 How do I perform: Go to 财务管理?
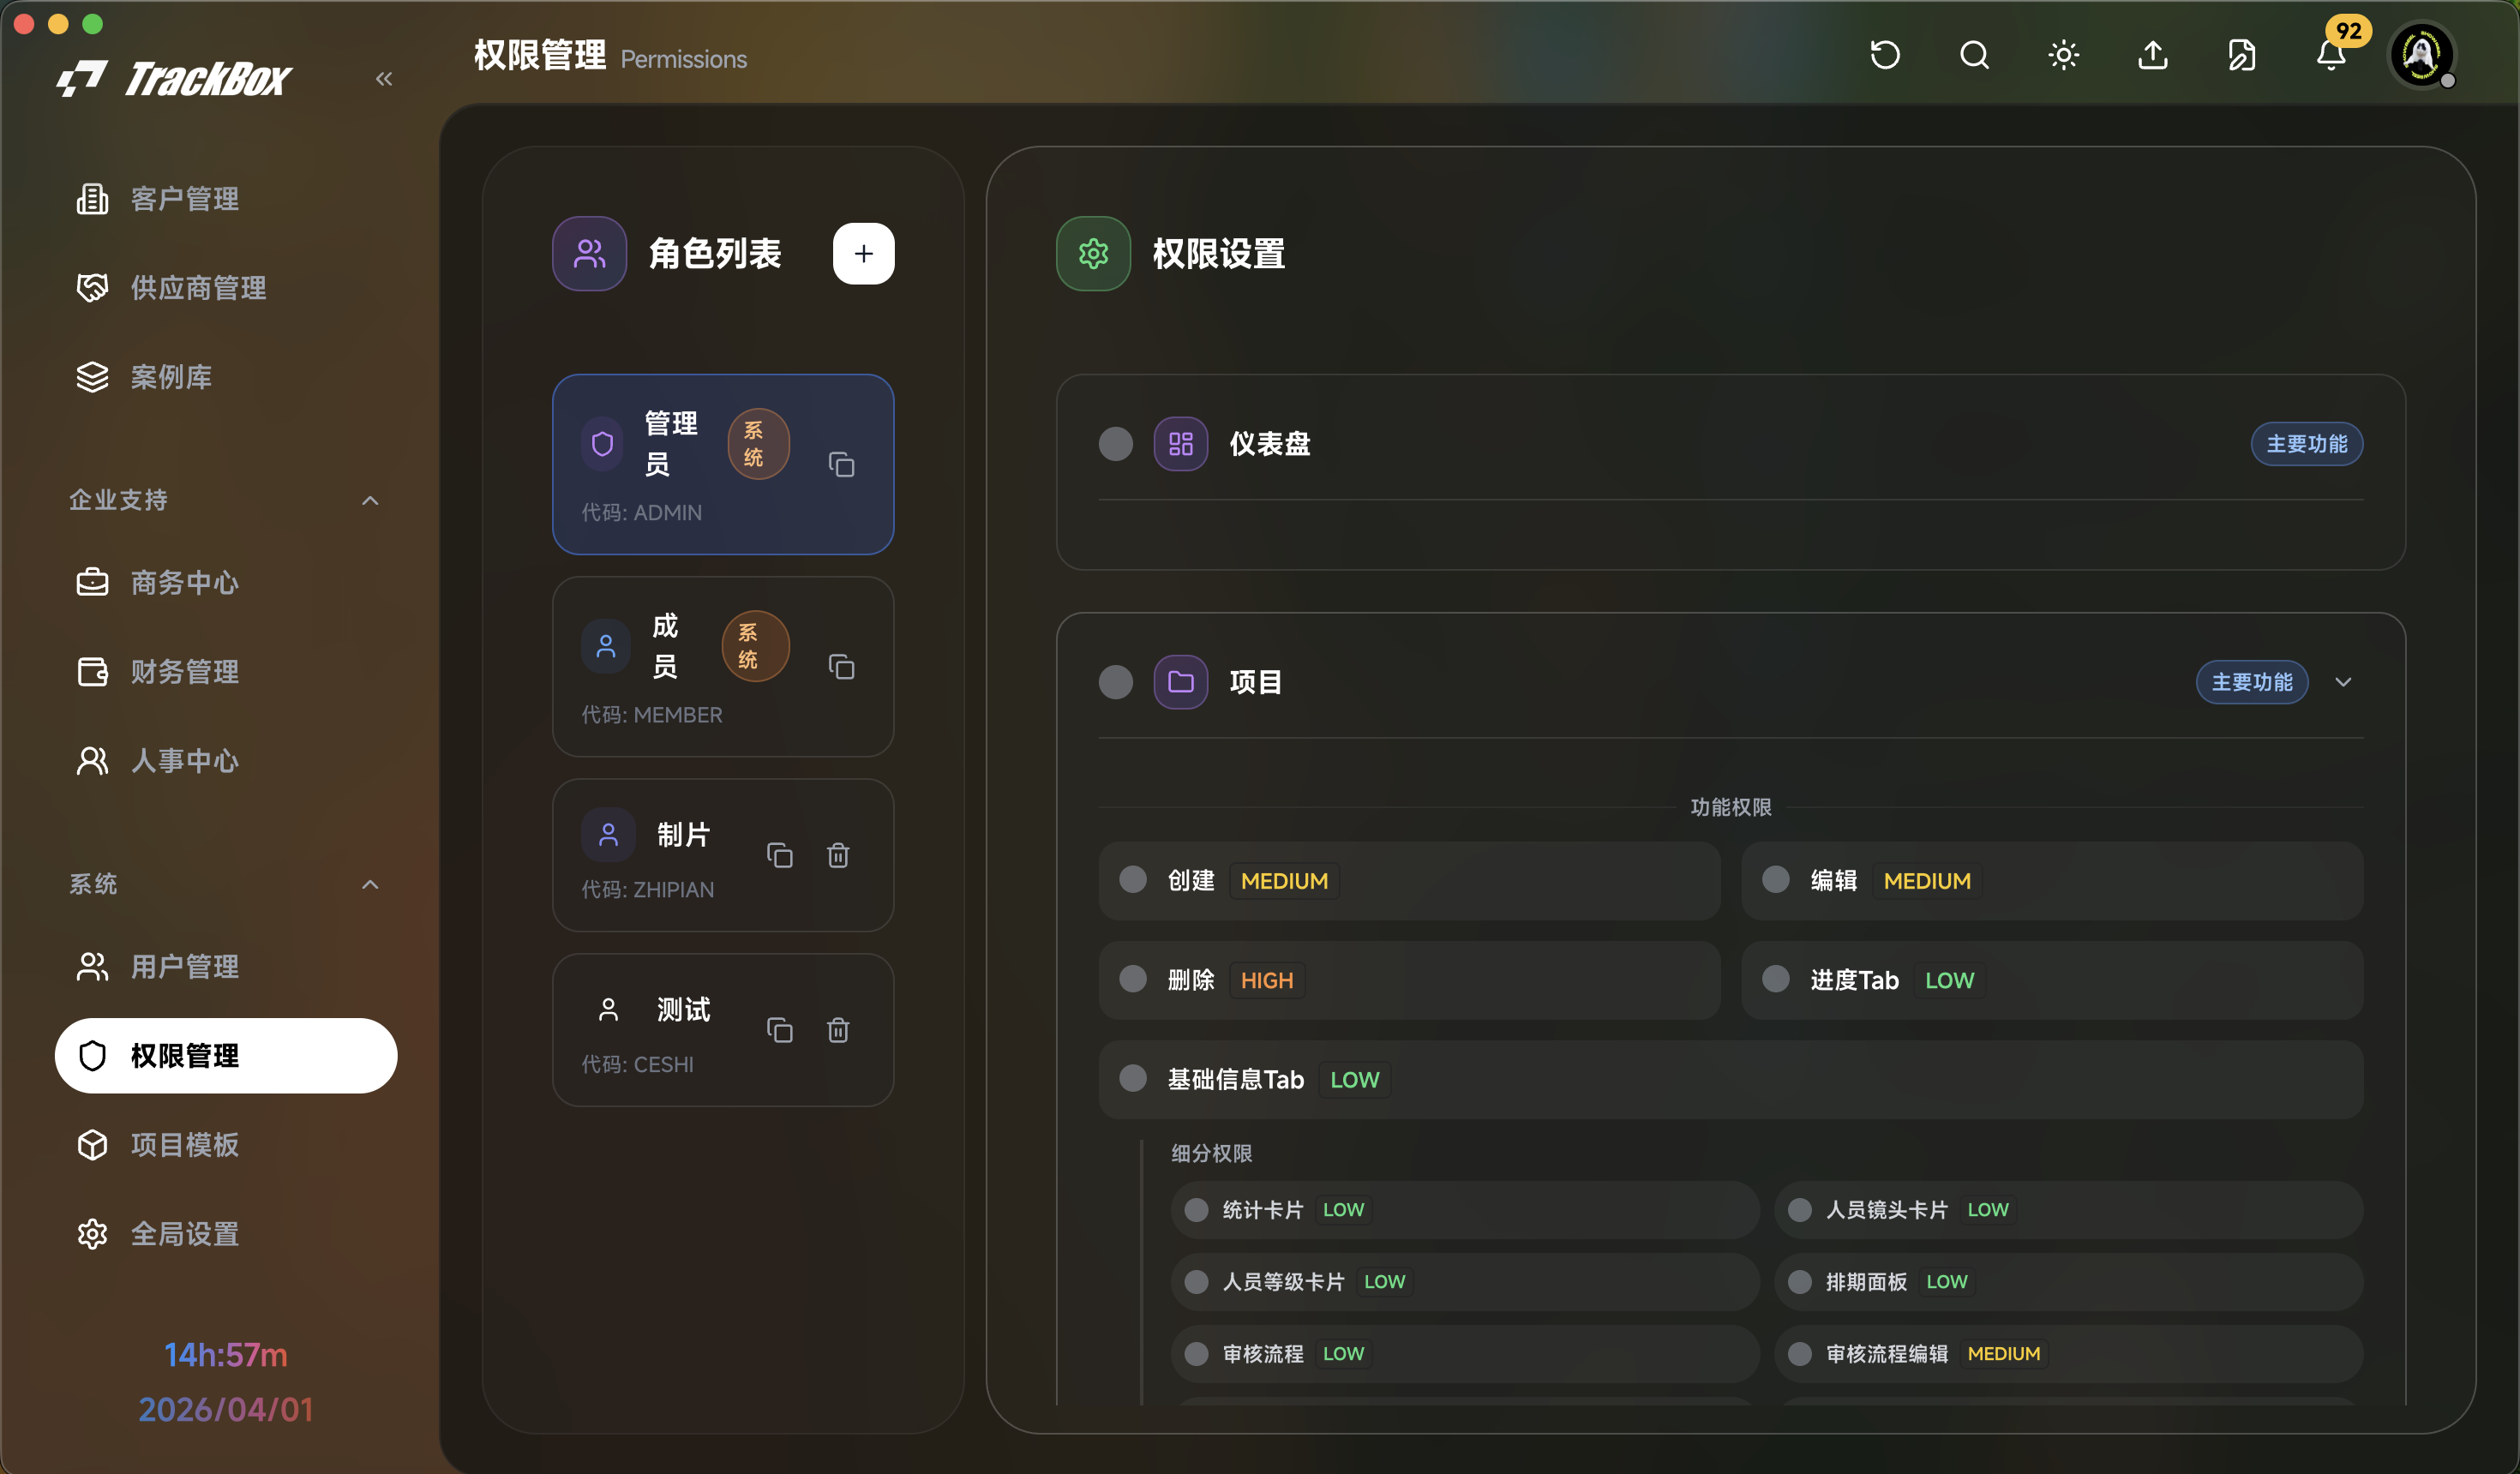pos(225,672)
